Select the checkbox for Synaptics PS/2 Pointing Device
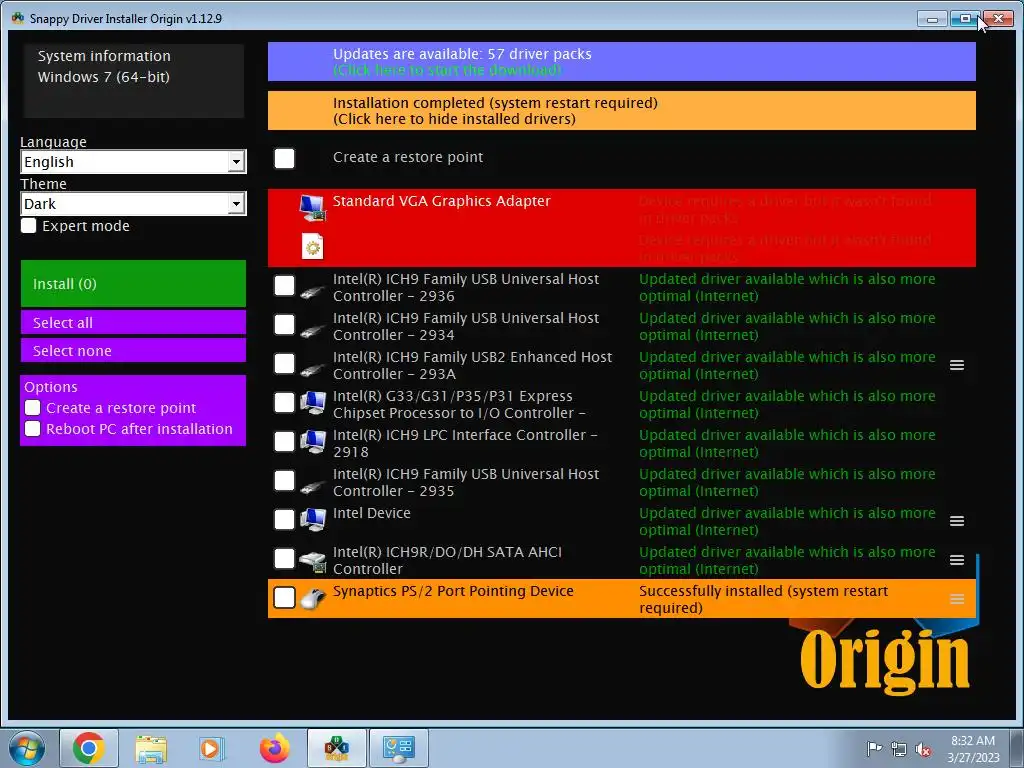This screenshot has height=768, width=1024. [x=285, y=598]
